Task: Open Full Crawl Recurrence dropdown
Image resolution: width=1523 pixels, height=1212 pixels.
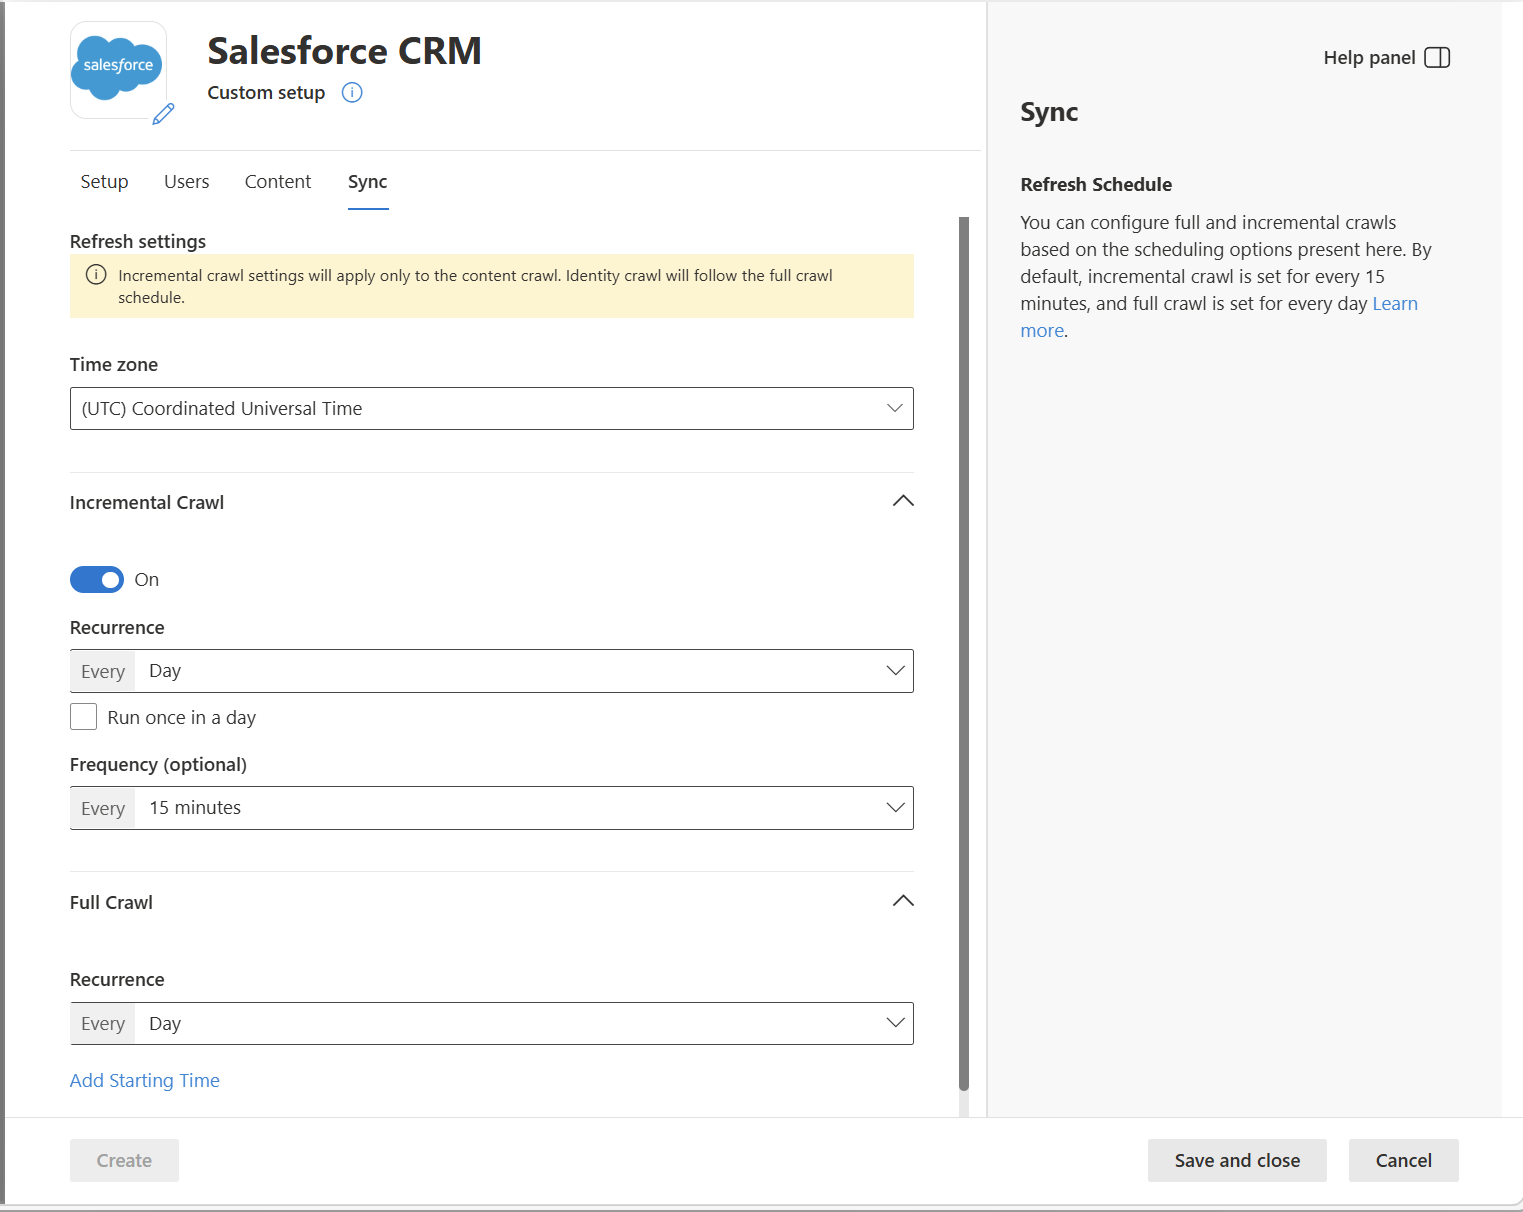Action: (492, 1024)
